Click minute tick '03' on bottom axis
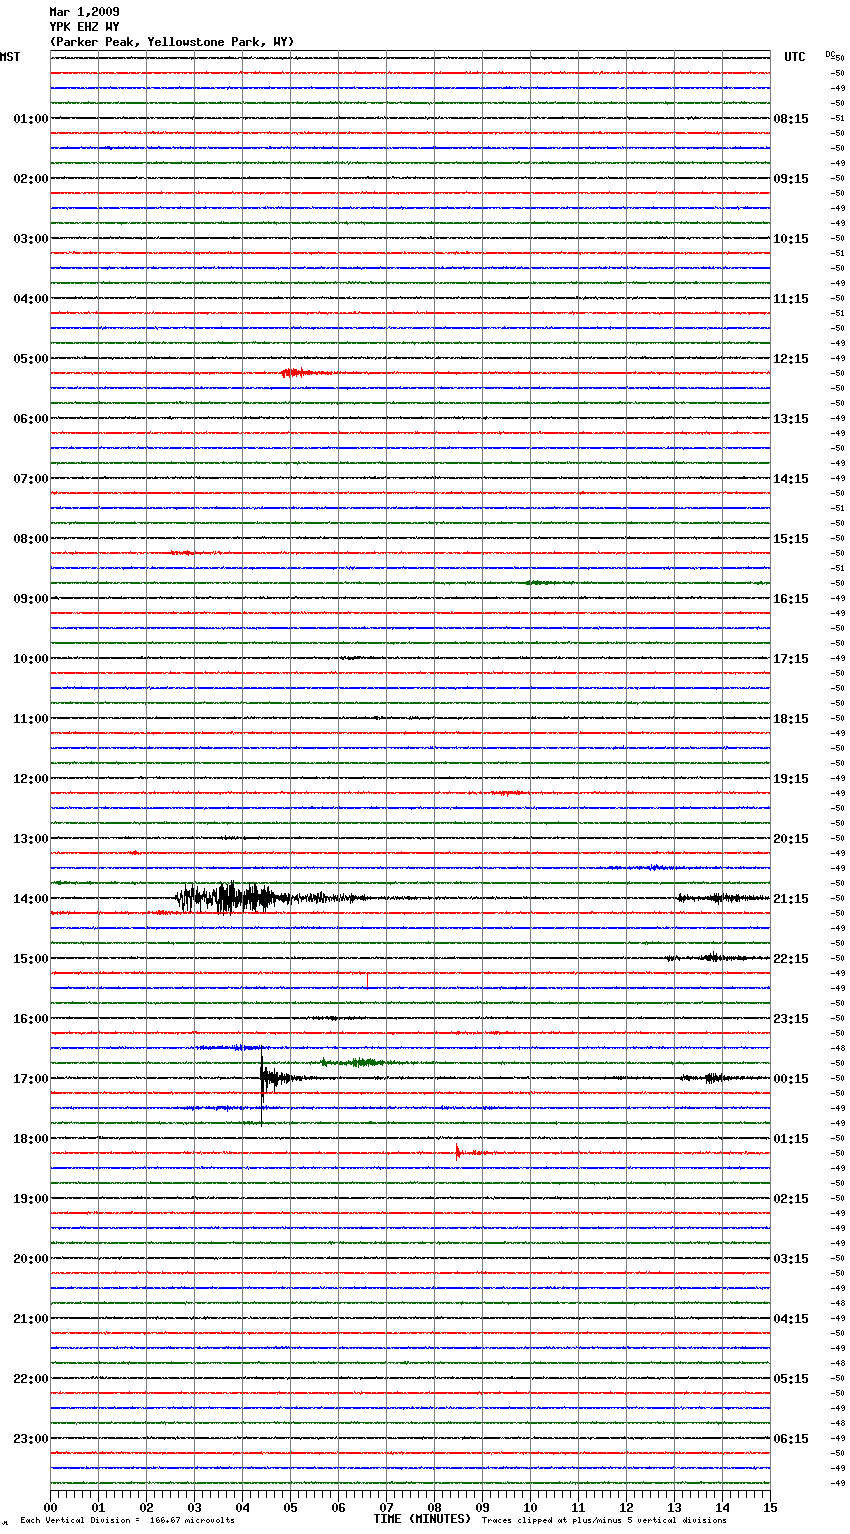The height and width of the screenshot is (1534, 850). click(x=195, y=1507)
